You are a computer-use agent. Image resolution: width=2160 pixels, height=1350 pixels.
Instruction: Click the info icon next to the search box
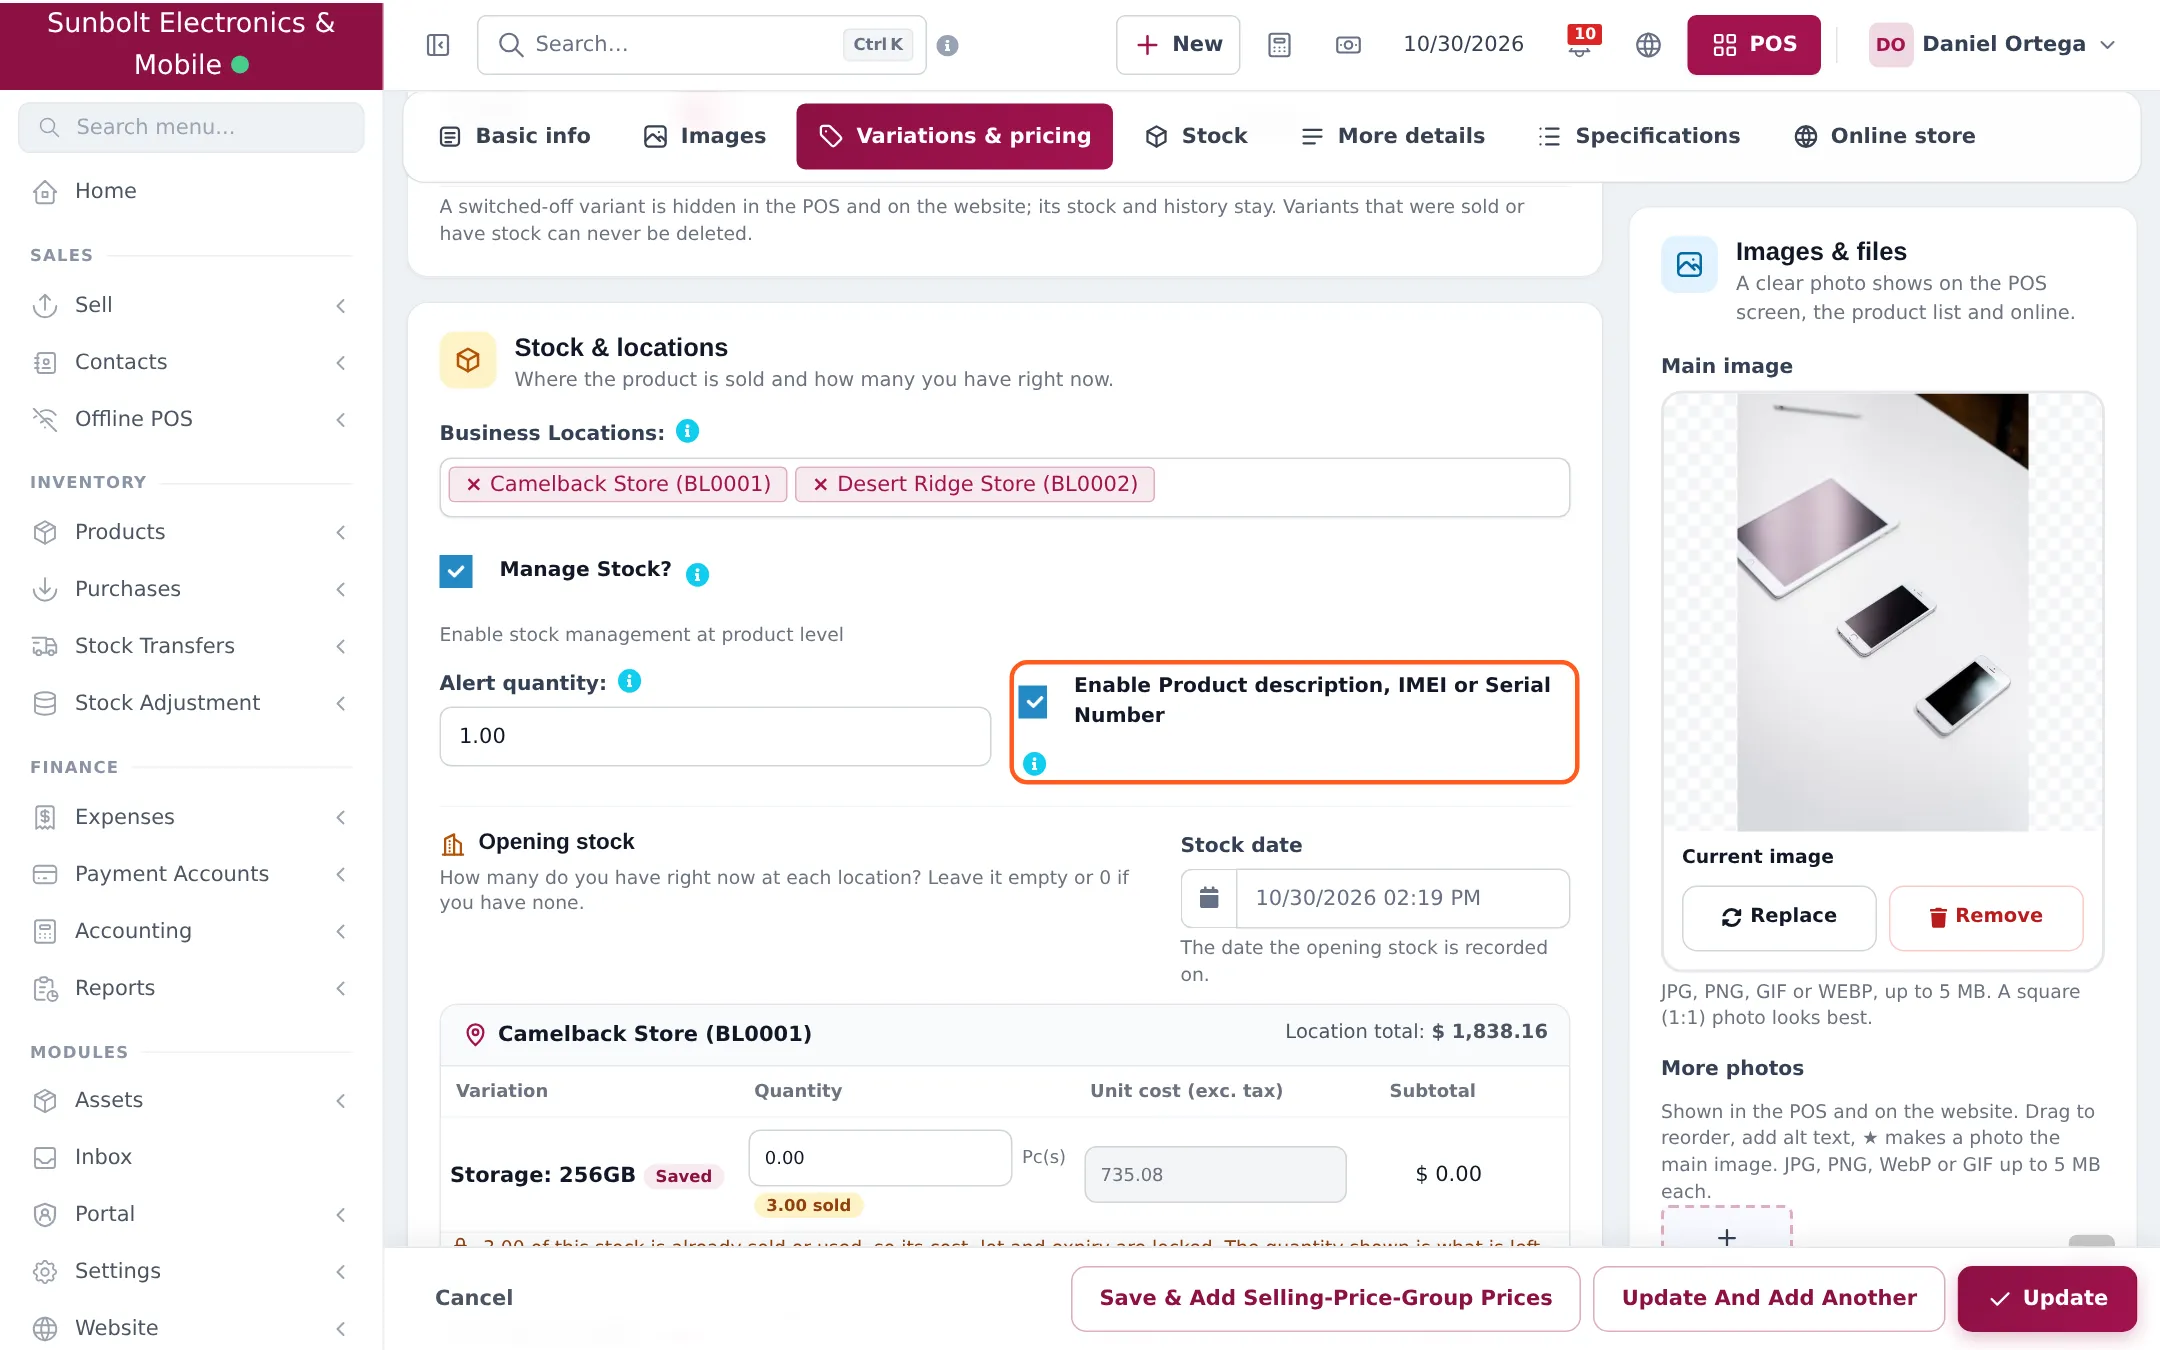948,45
